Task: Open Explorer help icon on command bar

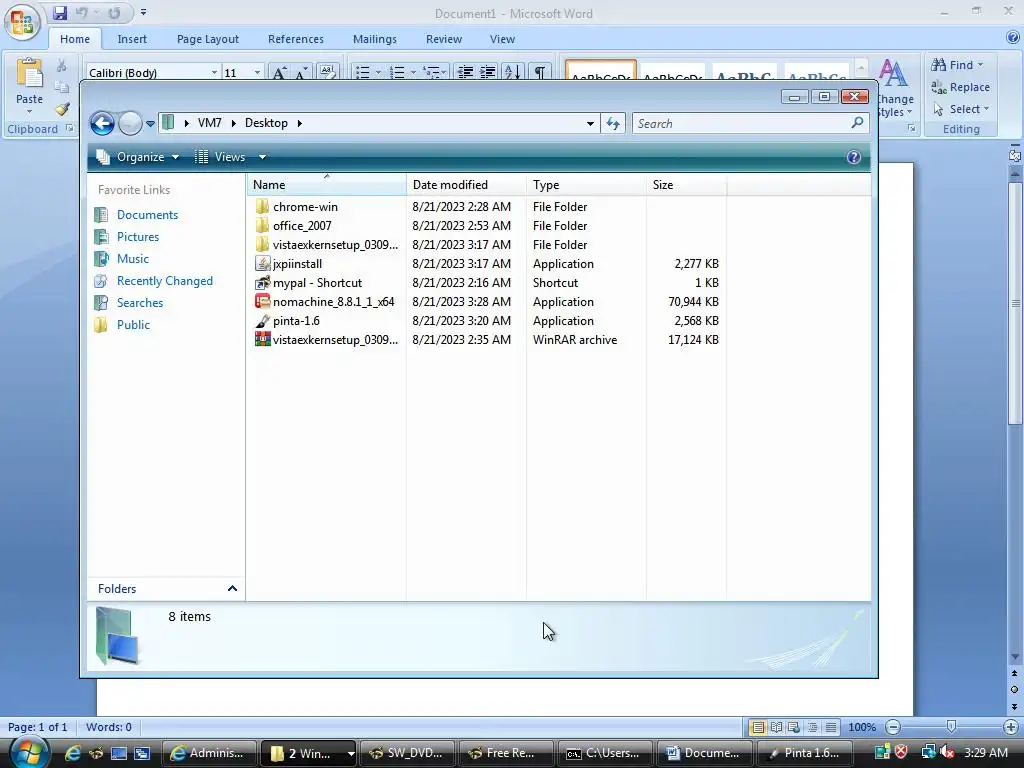Action: click(854, 157)
